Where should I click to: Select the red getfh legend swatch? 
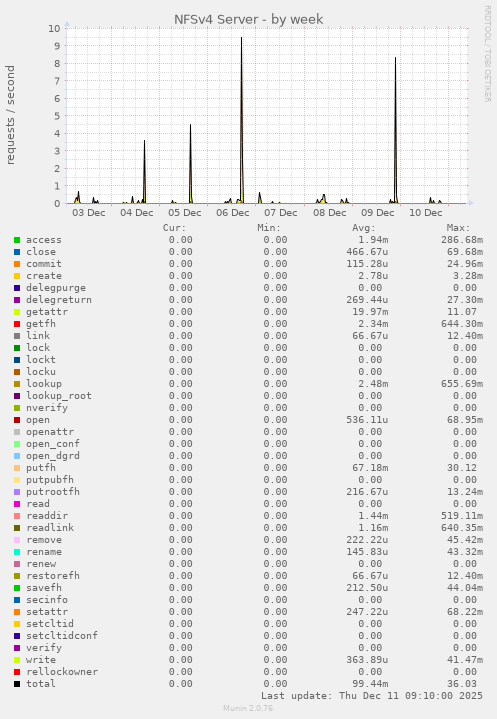coord(17,324)
